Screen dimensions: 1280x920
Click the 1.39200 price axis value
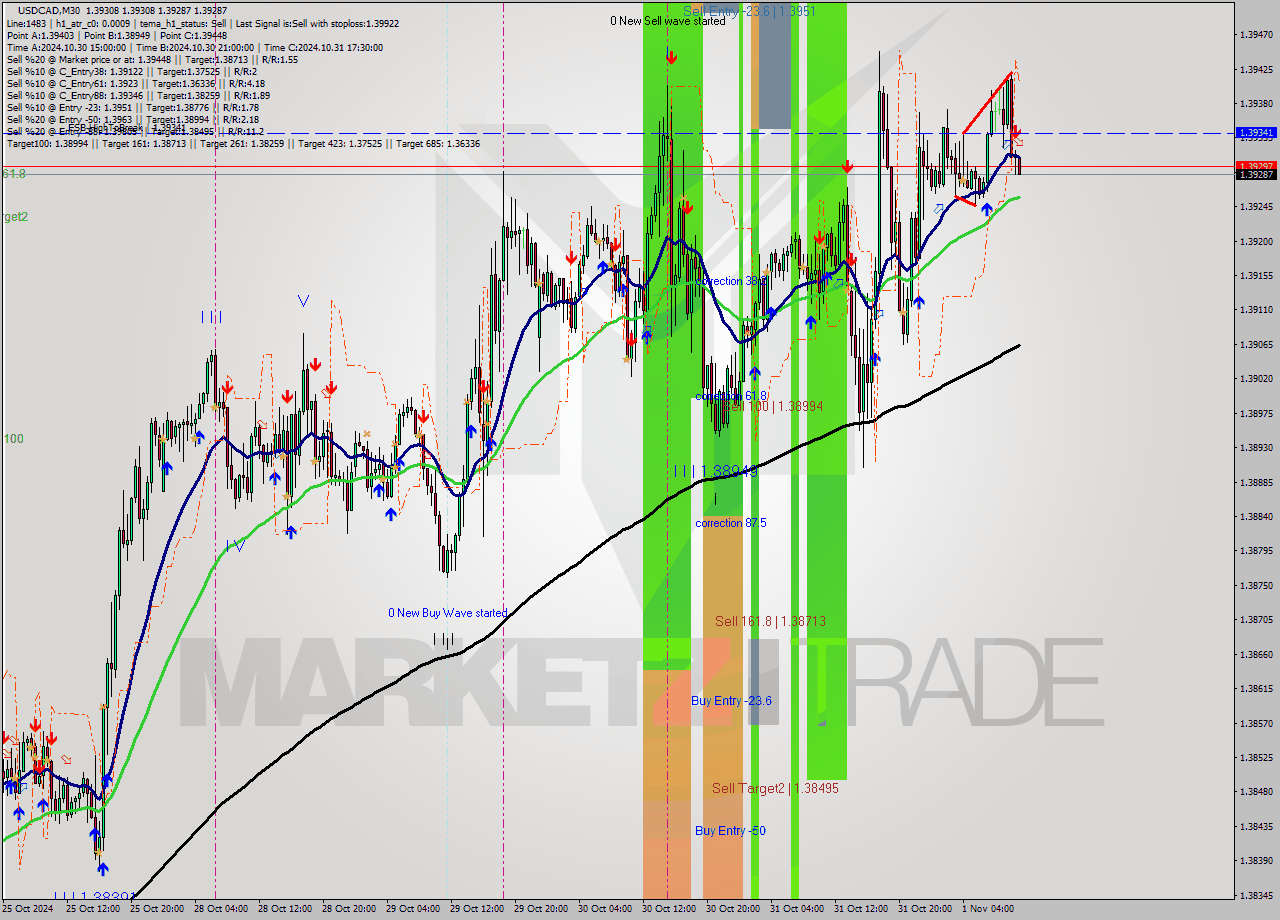[x=1256, y=241]
